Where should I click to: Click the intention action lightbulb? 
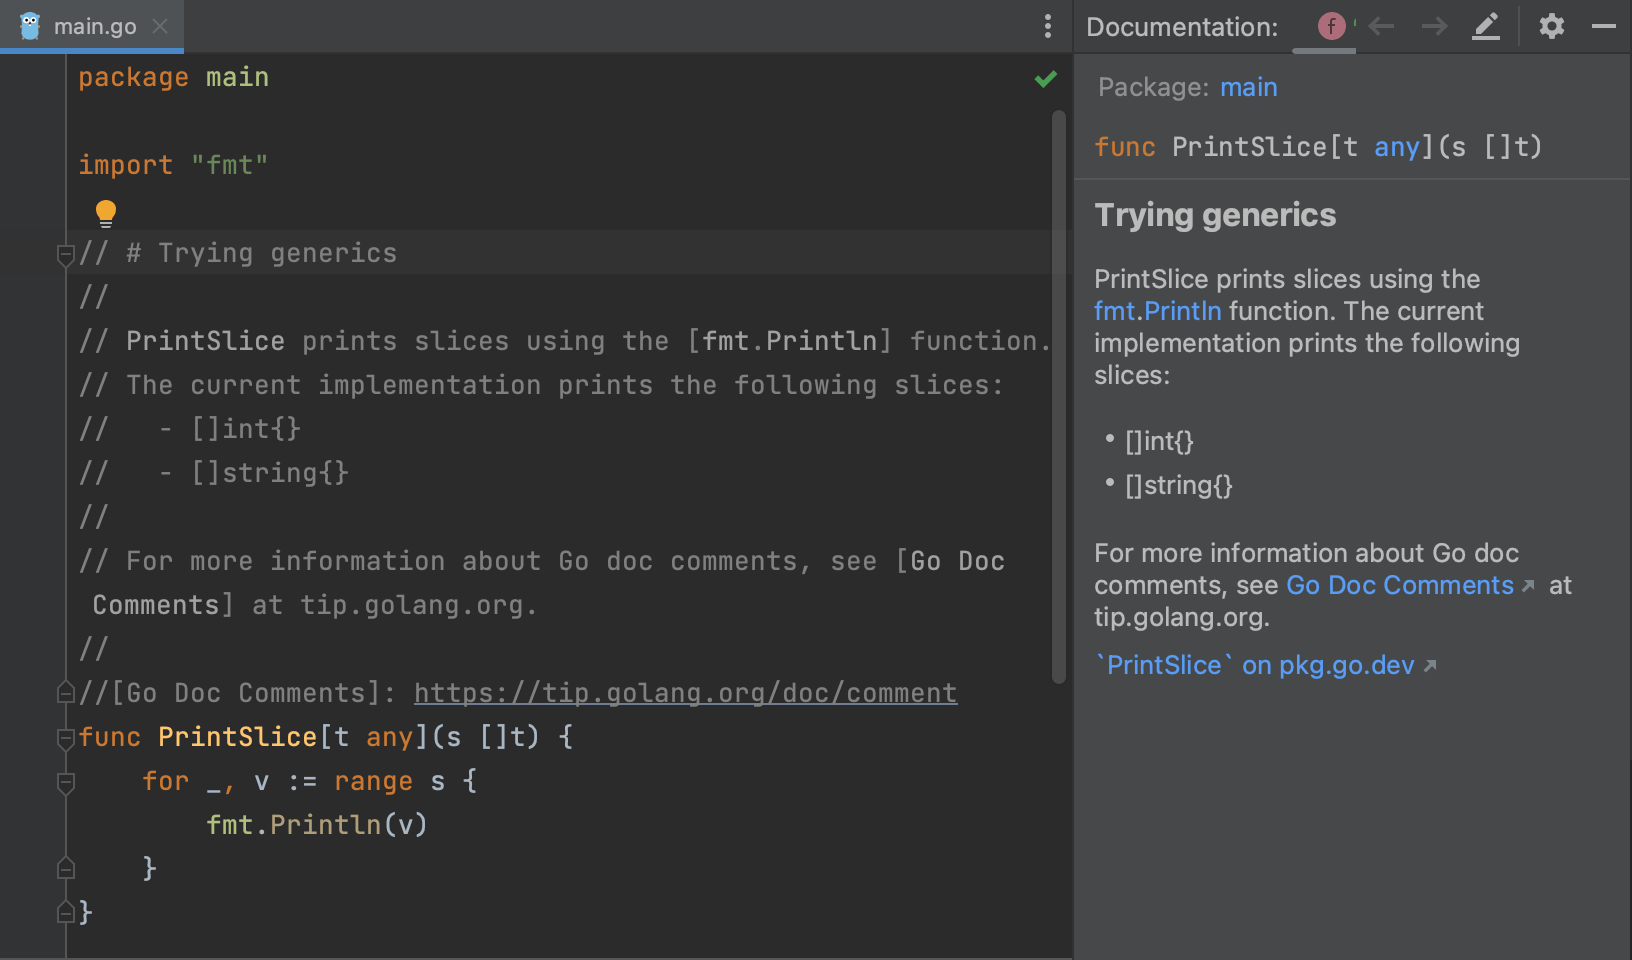[x=104, y=212]
